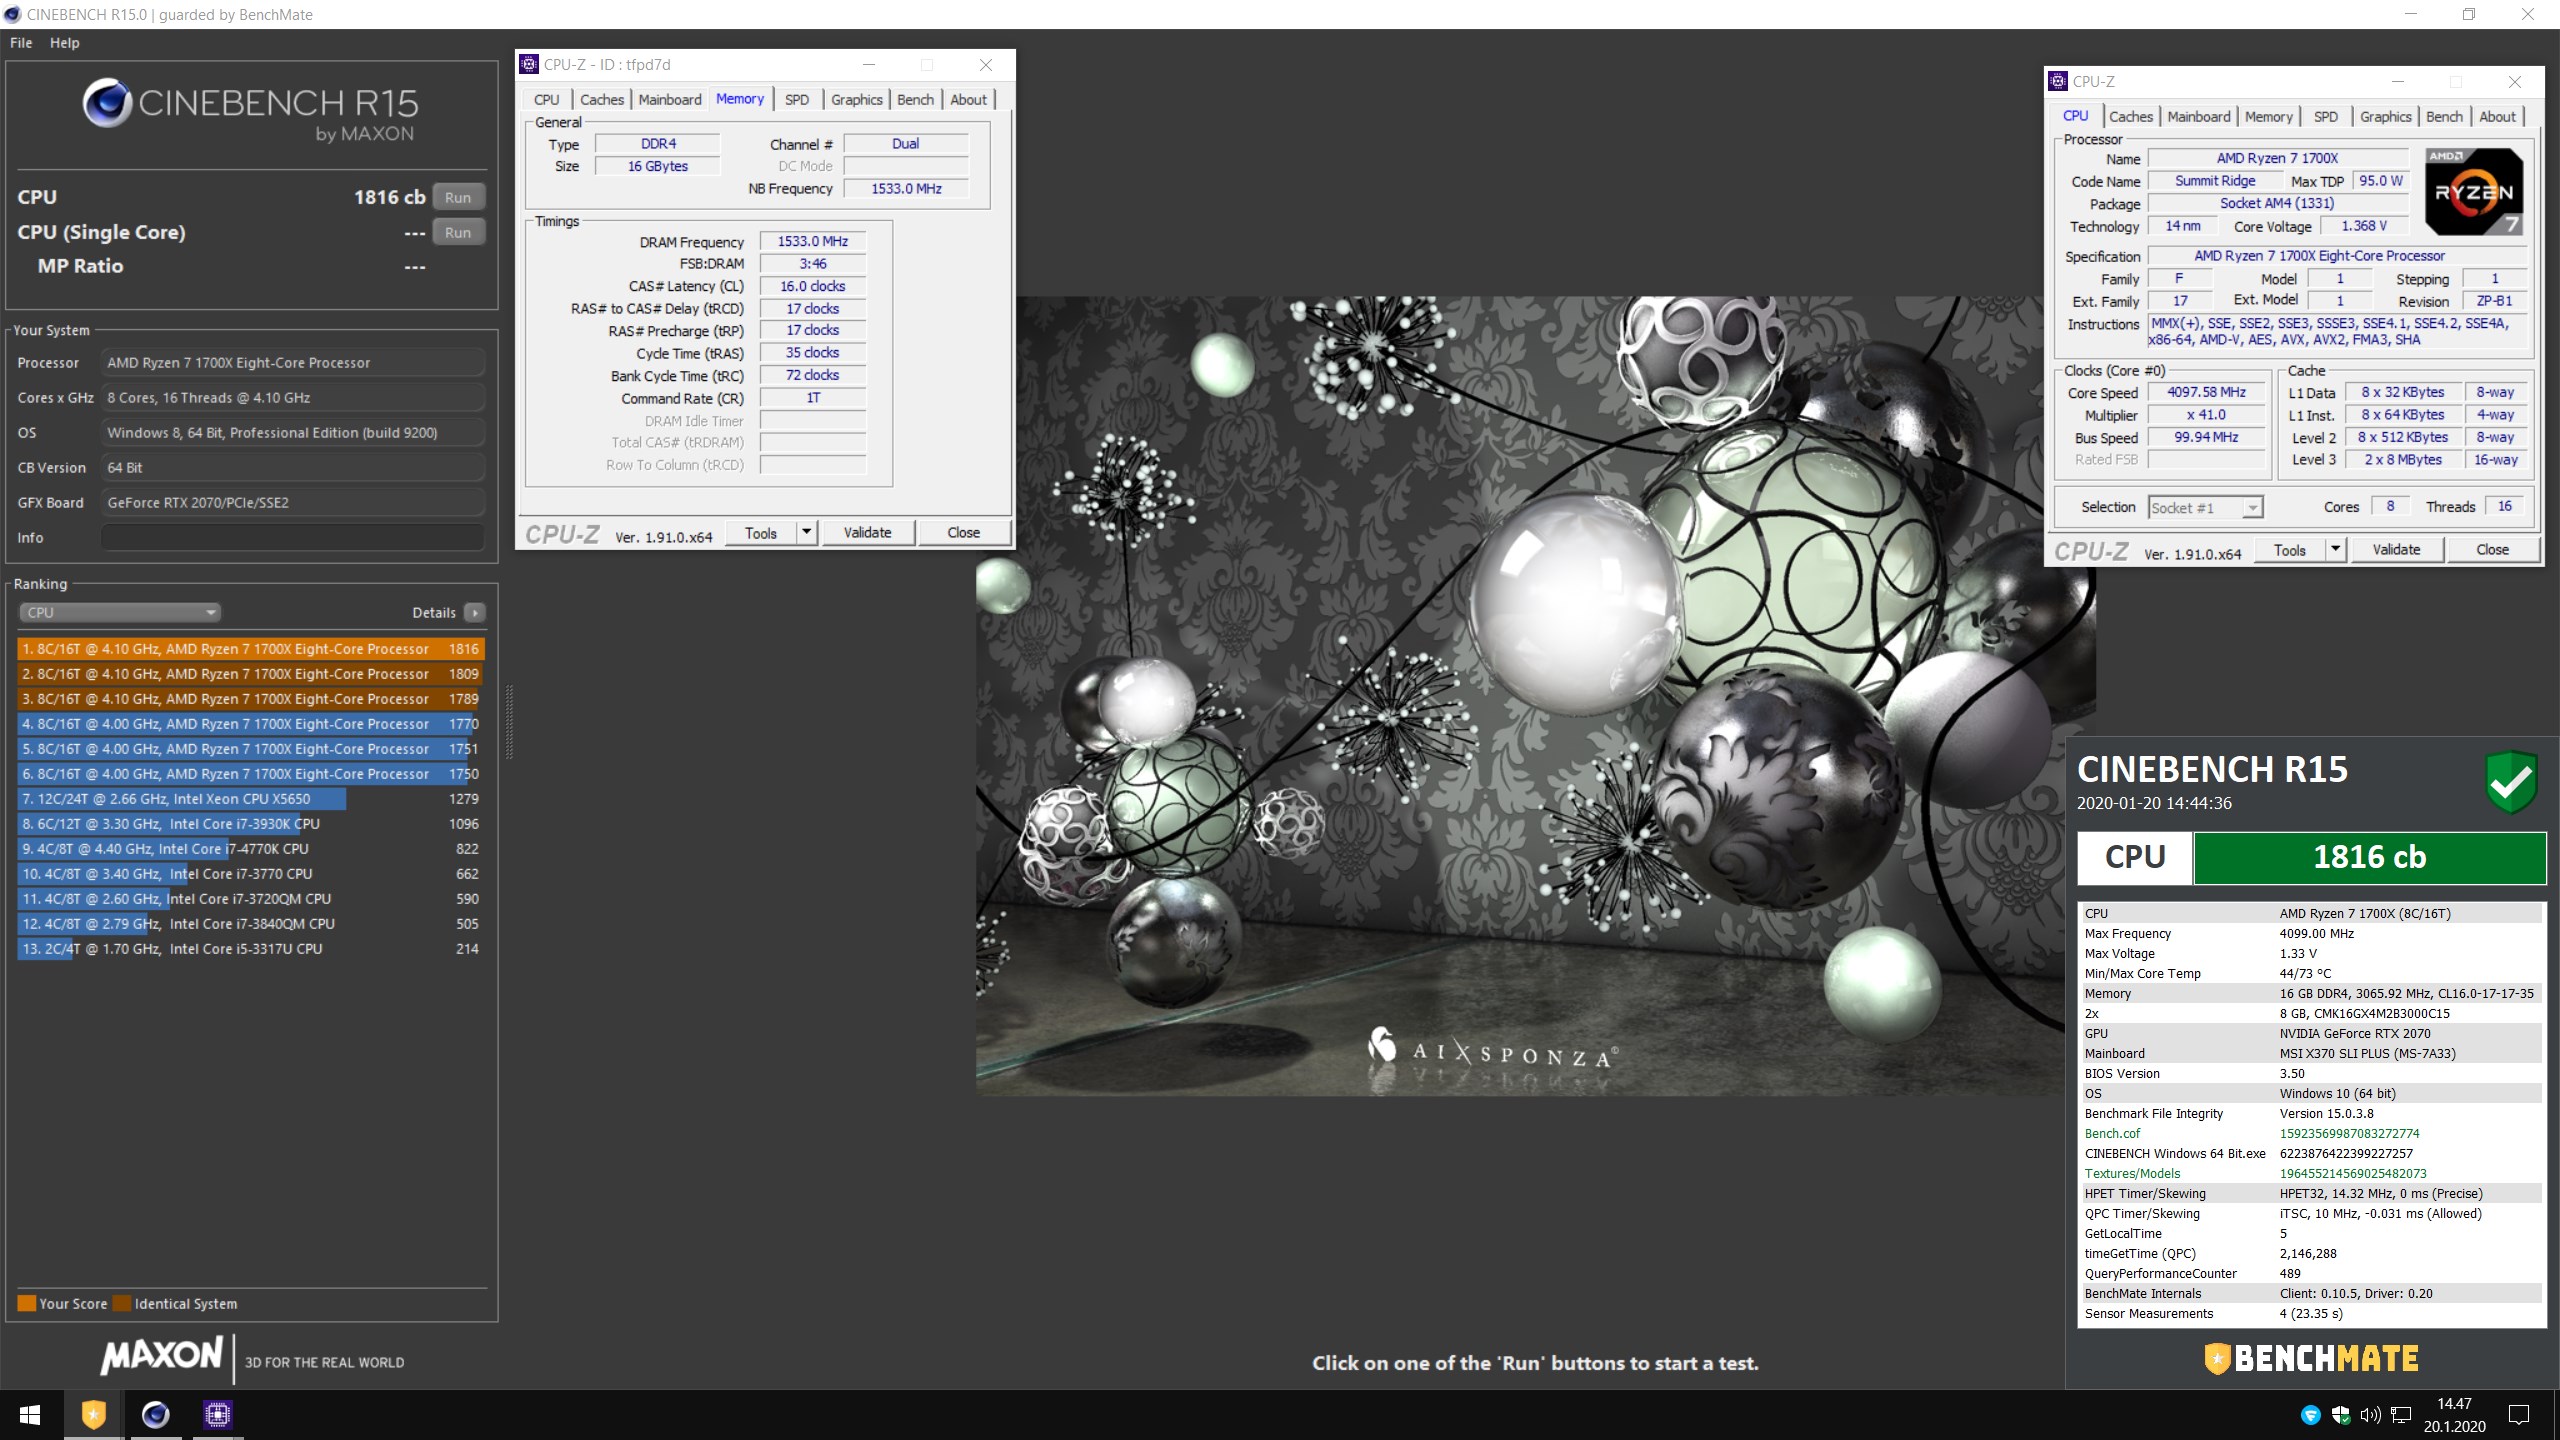Select ranking row 2 scoring 1809
The height and width of the screenshot is (1440, 2560).
(x=251, y=674)
